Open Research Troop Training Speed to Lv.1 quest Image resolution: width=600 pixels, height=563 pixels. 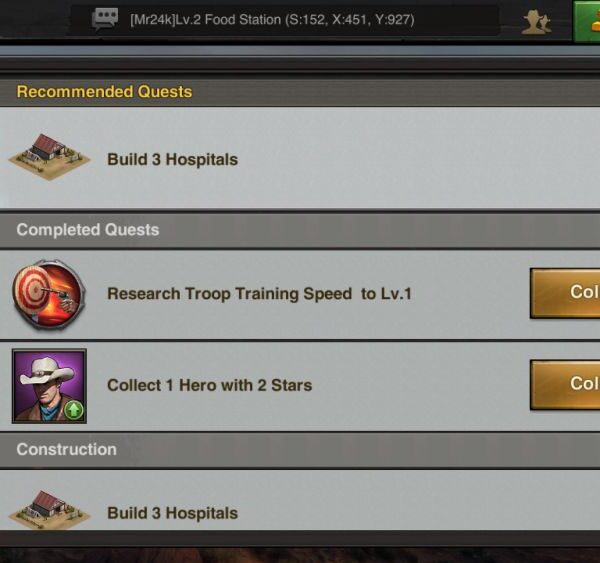300,294
